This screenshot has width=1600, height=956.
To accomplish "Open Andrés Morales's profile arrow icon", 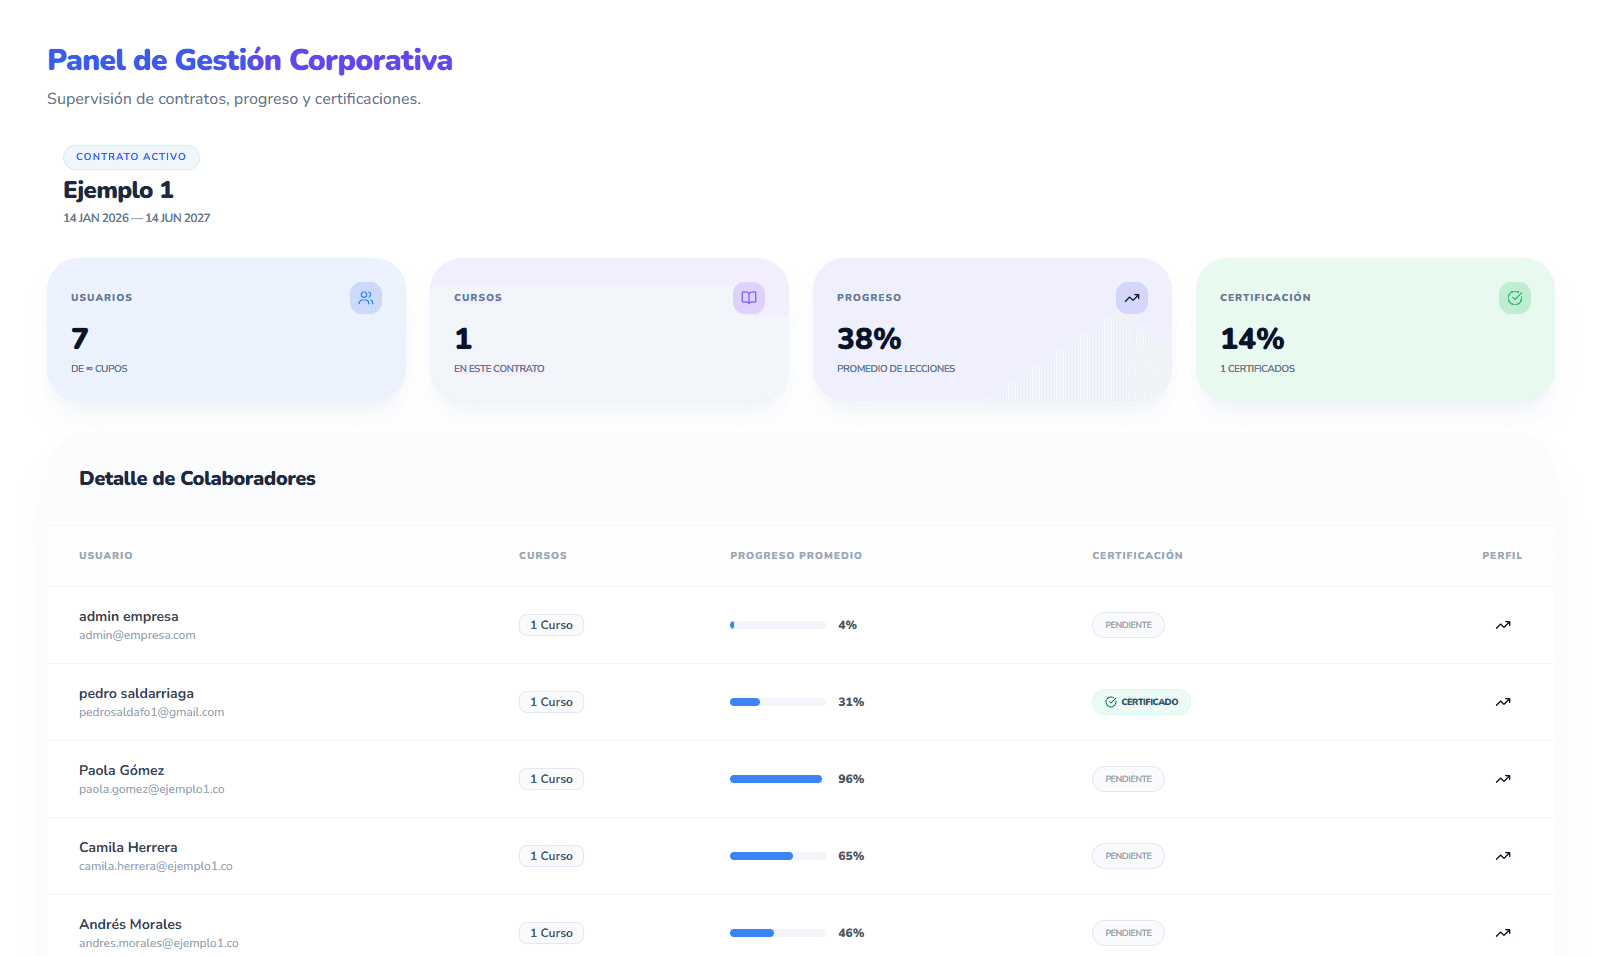I will (1502, 933).
